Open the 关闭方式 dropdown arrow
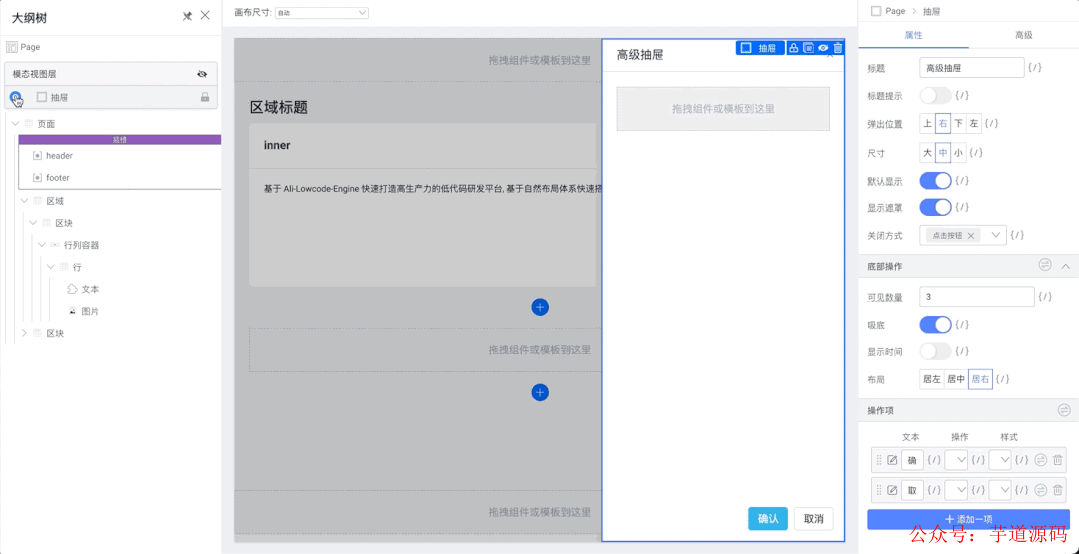The height and width of the screenshot is (554, 1079). 996,235
